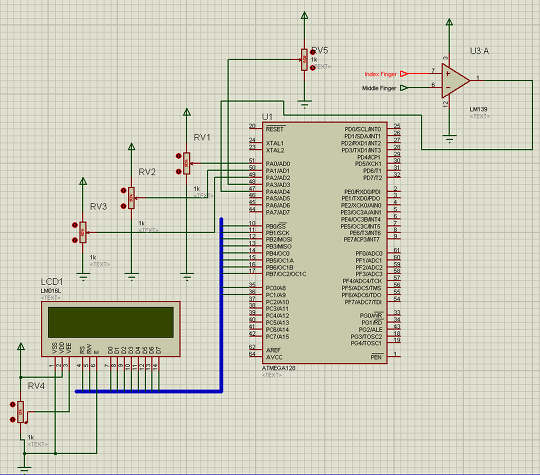
Task: Click the Index Finger input terminal
Action: (x=404, y=74)
